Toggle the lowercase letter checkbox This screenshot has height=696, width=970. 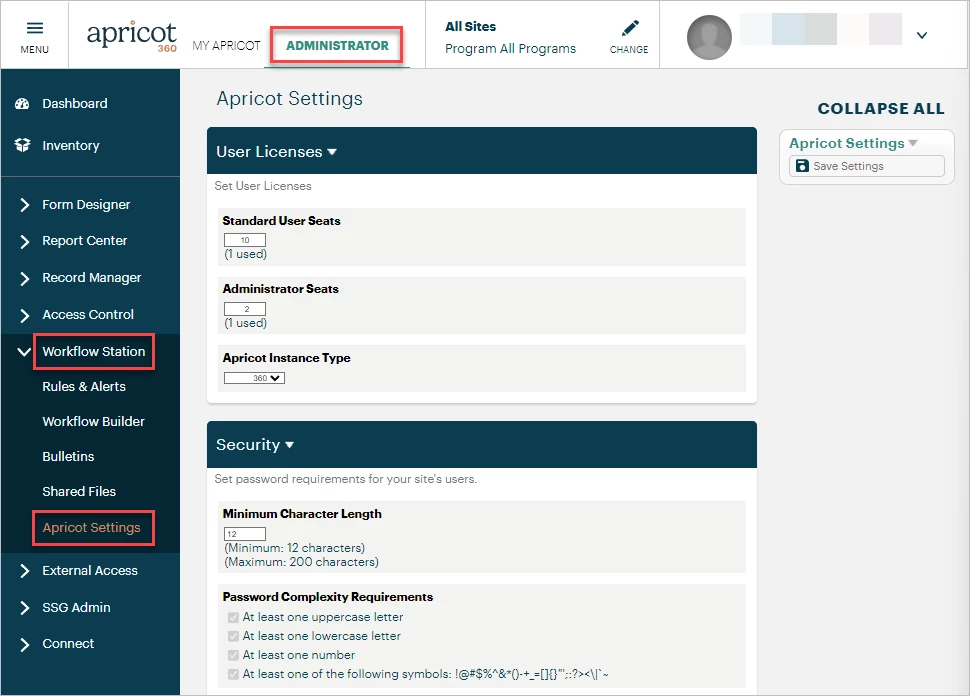[x=233, y=637]
